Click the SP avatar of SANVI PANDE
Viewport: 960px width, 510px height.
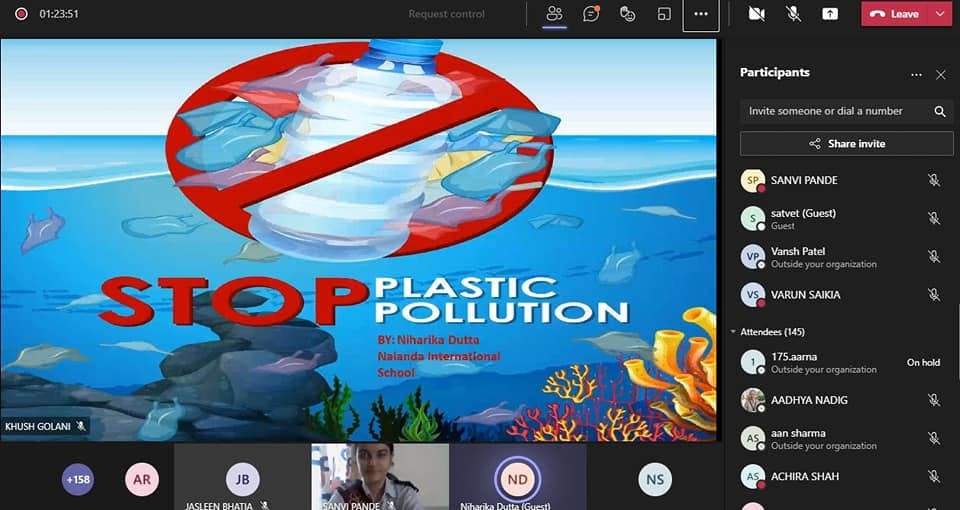(x=753, y=180)
